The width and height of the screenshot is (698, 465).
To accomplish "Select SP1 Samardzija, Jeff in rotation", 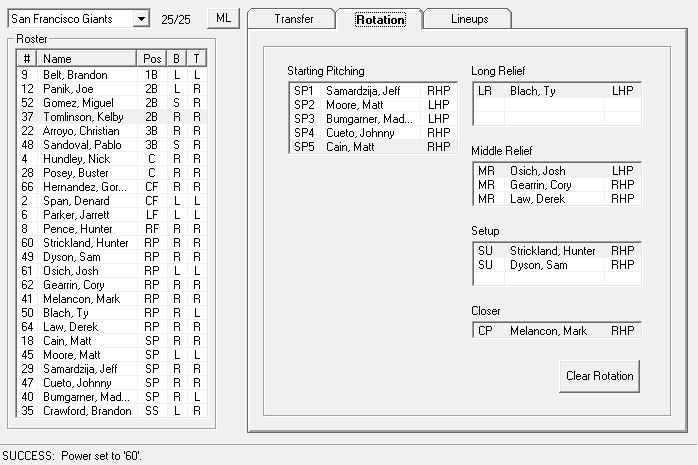I will [x=370, y=91].
